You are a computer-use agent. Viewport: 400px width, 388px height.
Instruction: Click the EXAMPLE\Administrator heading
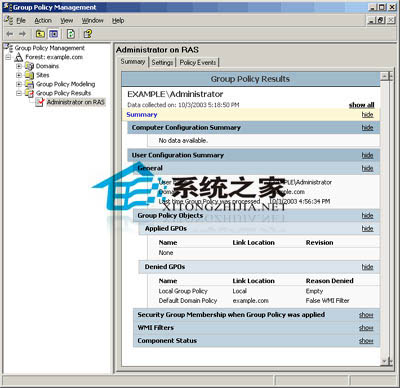tap(175, 94)
